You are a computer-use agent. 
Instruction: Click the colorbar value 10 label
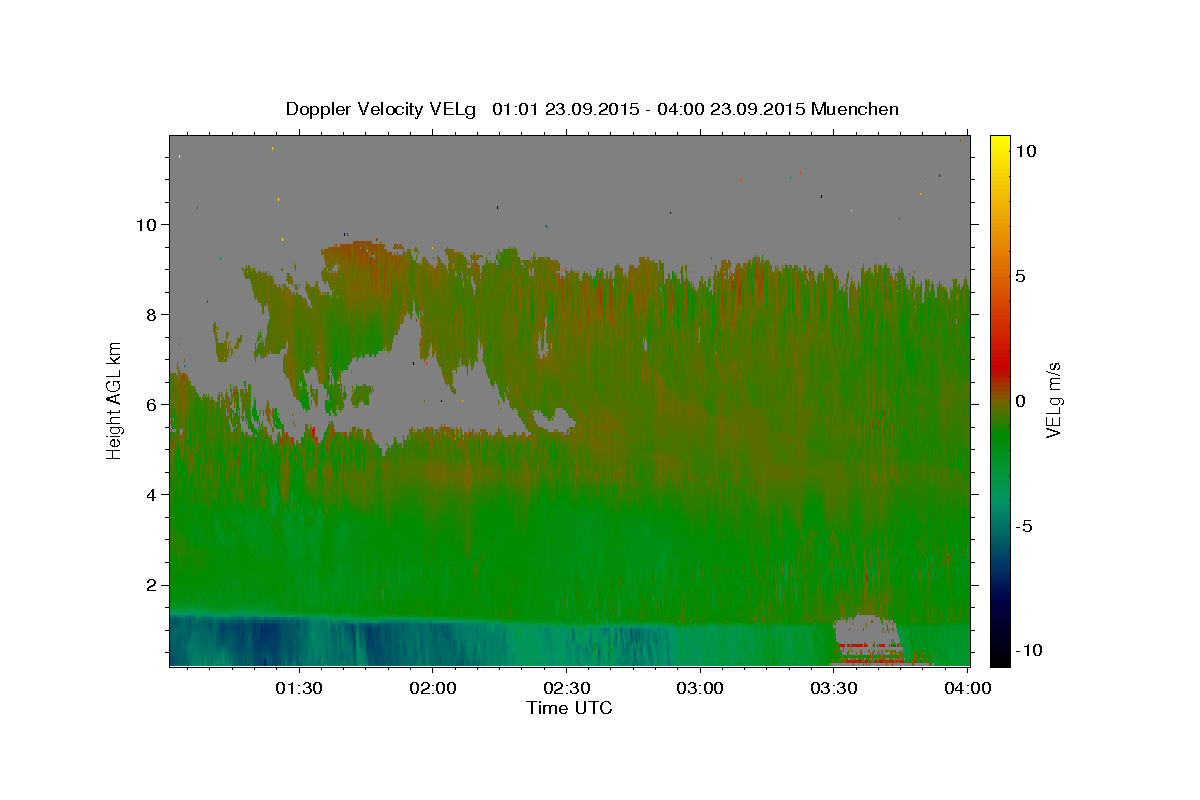tap(1026, 150)
